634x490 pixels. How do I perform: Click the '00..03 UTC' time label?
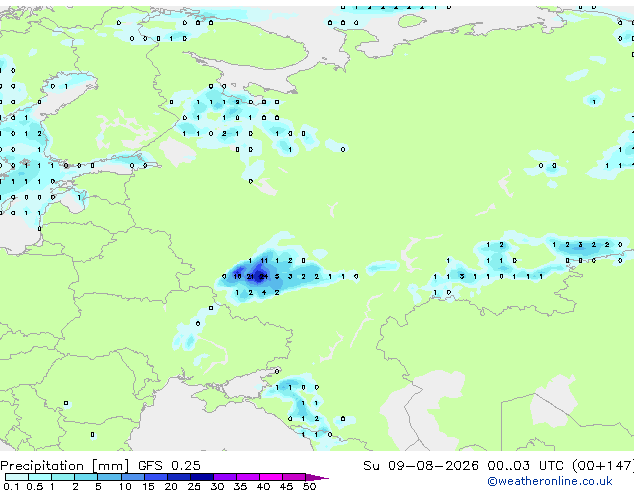(x=525, y=466)
